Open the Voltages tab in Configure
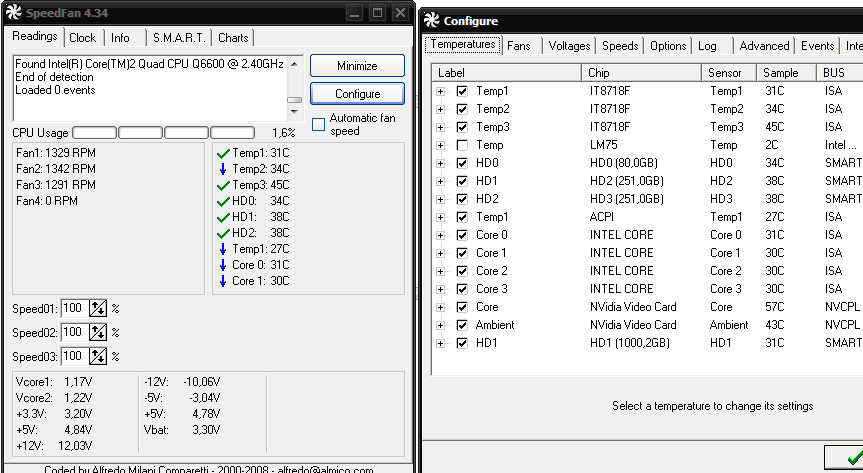Viewport: 863px width, 473px height. coord(569,46)
